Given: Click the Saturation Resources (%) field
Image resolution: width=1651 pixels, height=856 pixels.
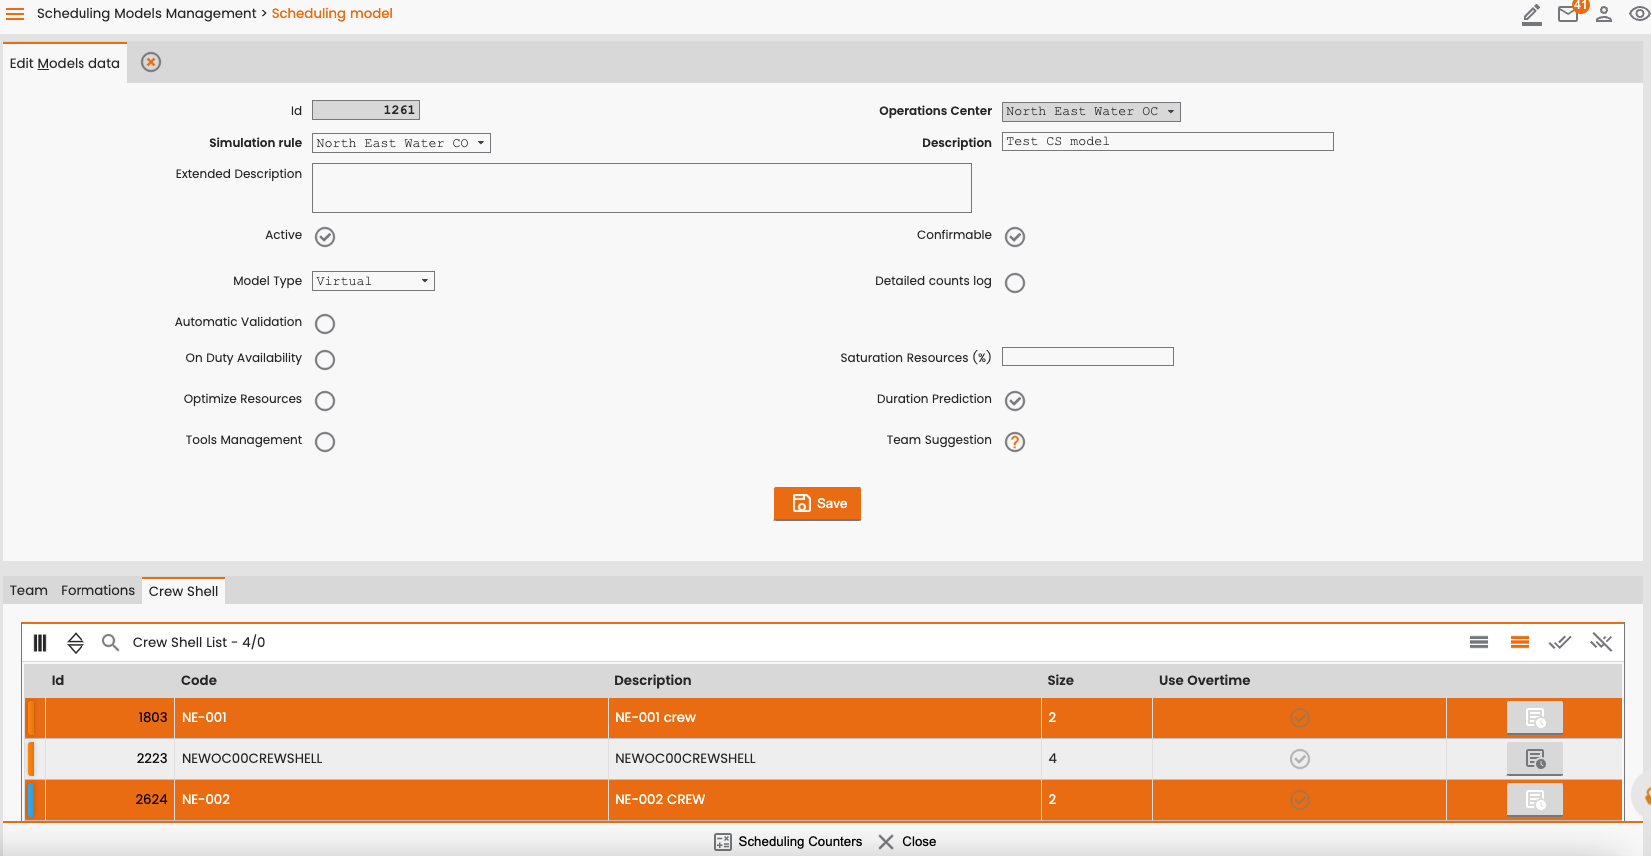Looking at the screenshot, I should [1088, 357].
